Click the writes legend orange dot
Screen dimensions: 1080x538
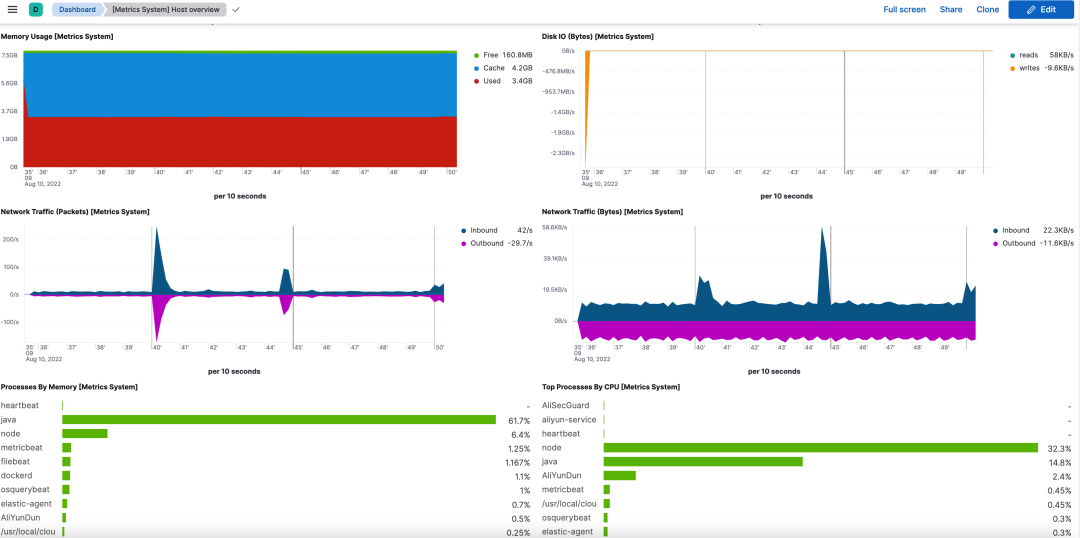point(1011,68)
